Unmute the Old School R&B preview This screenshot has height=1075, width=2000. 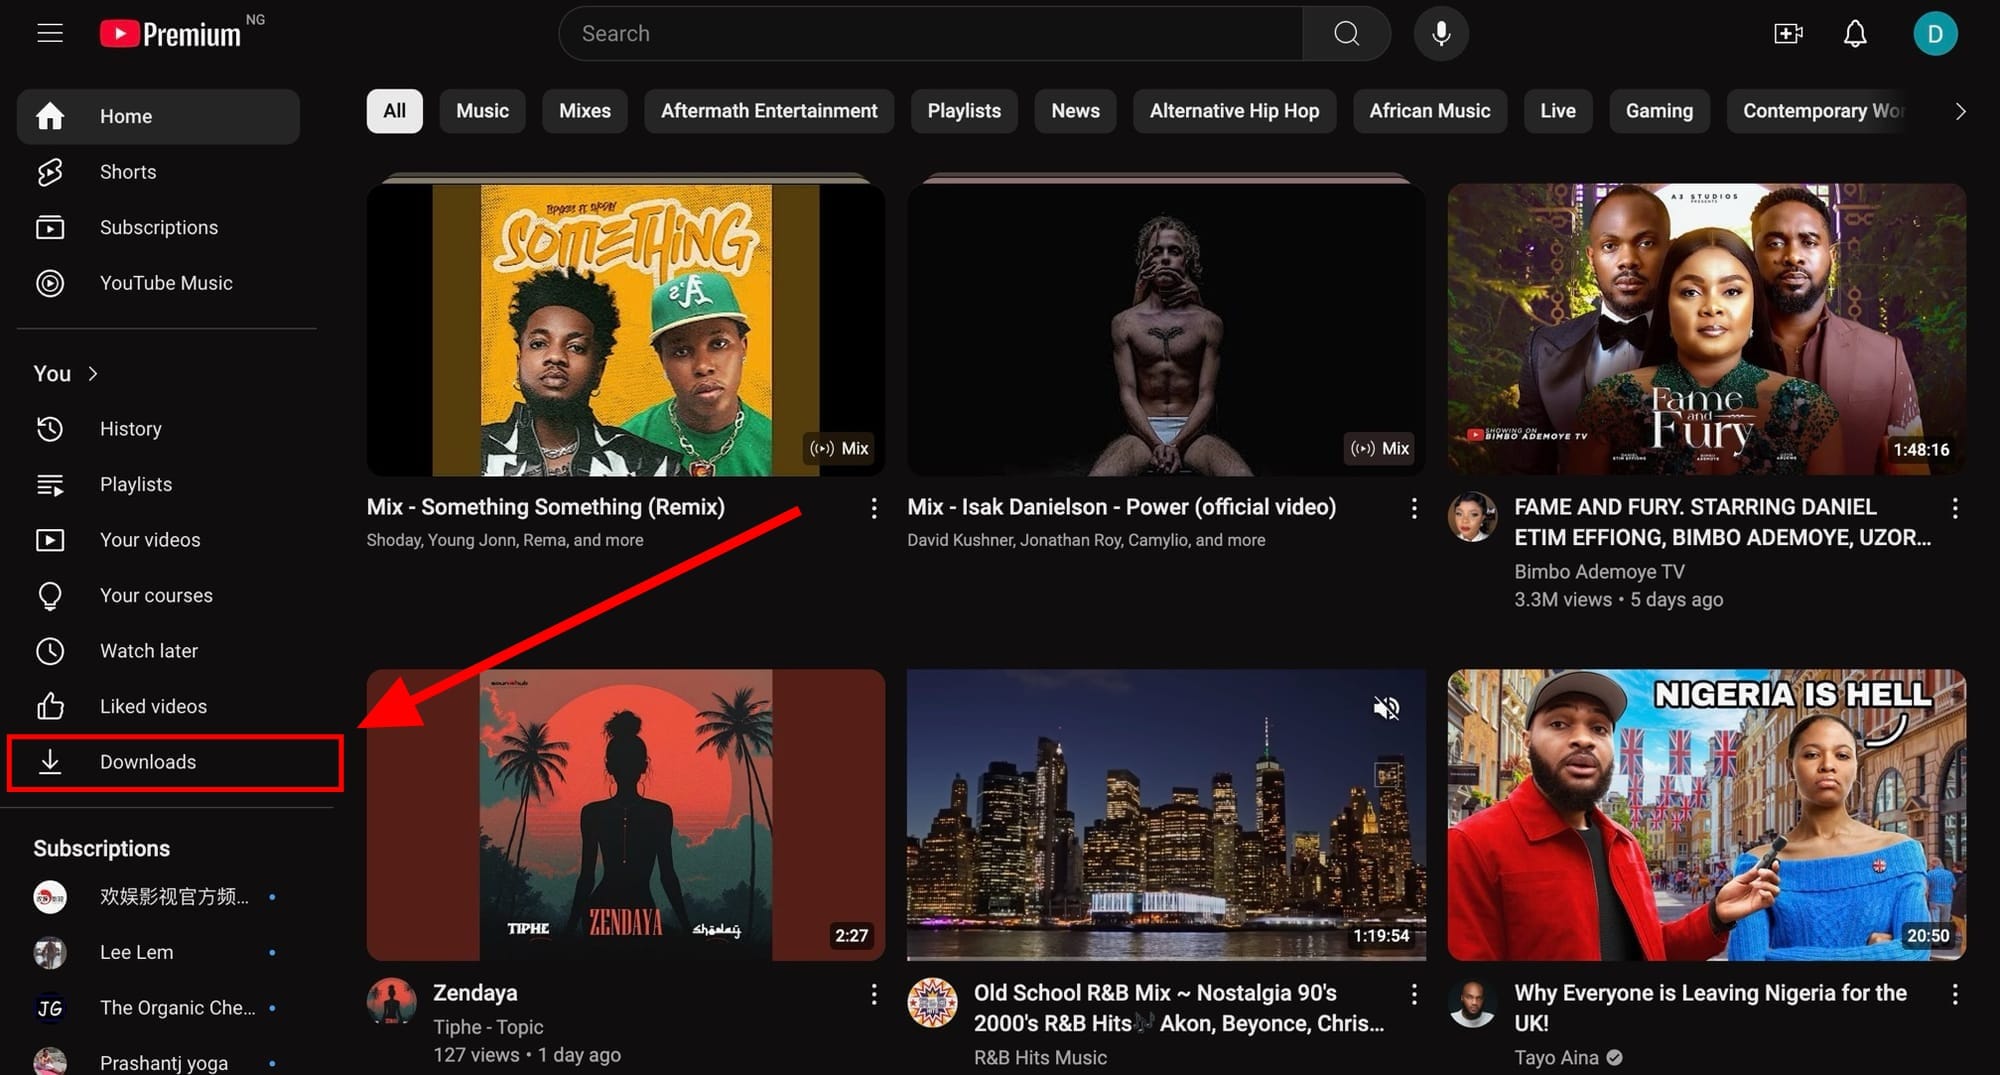[1386, 708]
